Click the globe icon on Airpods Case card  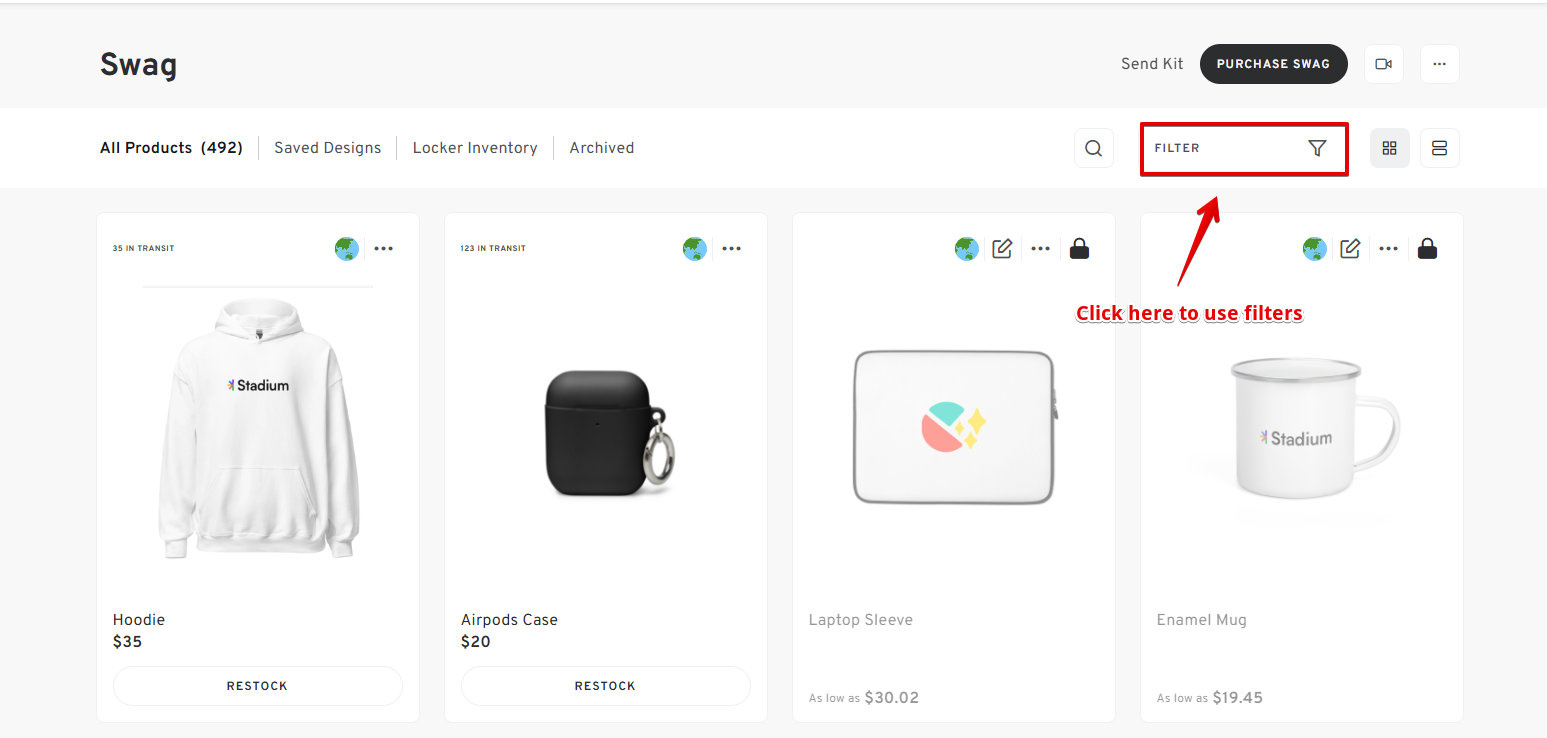point(694,249)
